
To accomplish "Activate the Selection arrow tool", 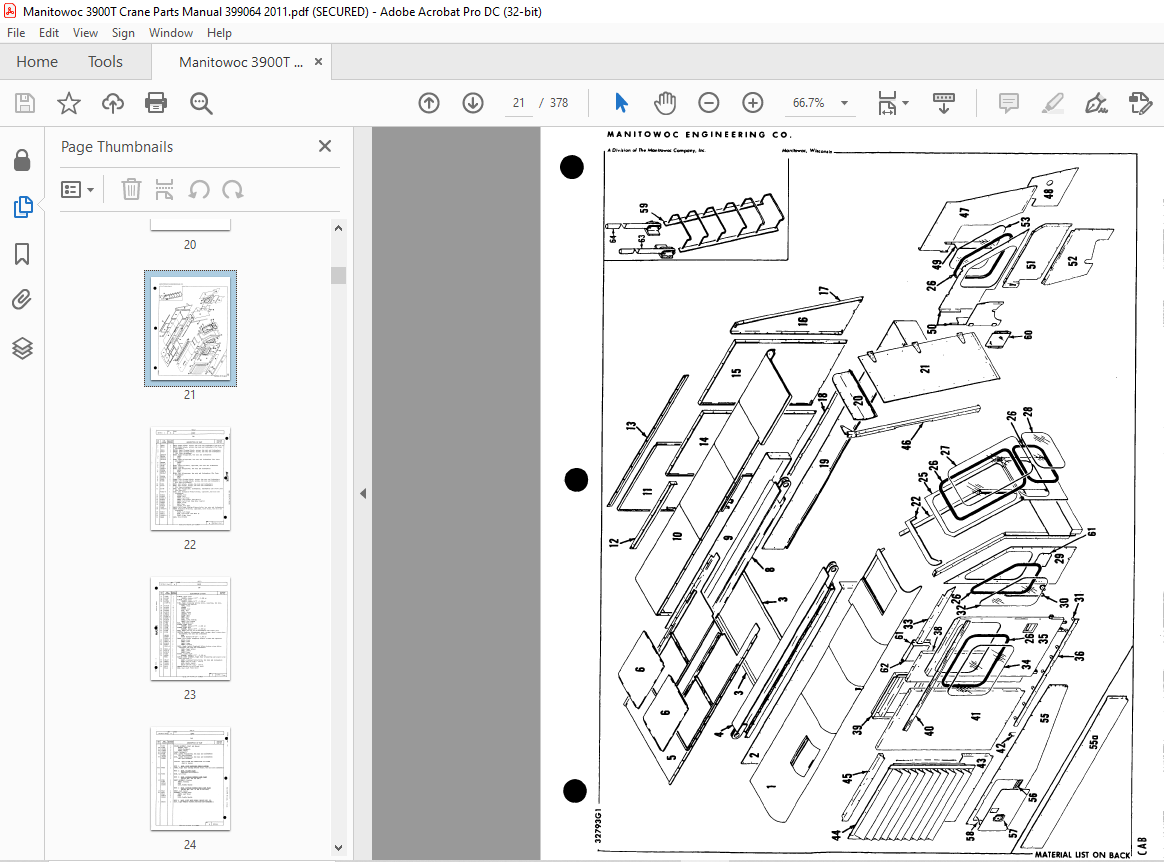I will pyautogui.click(x=621, y=103).
